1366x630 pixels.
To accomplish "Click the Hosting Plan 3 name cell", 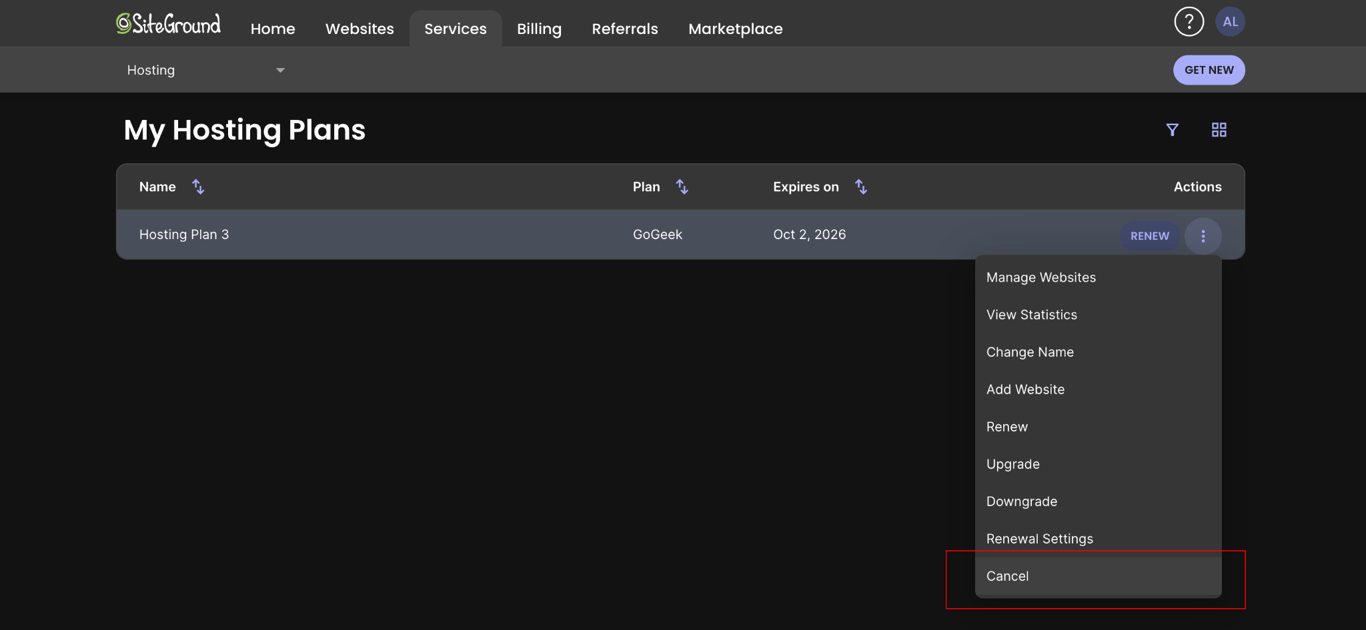I will pos(184,234).
